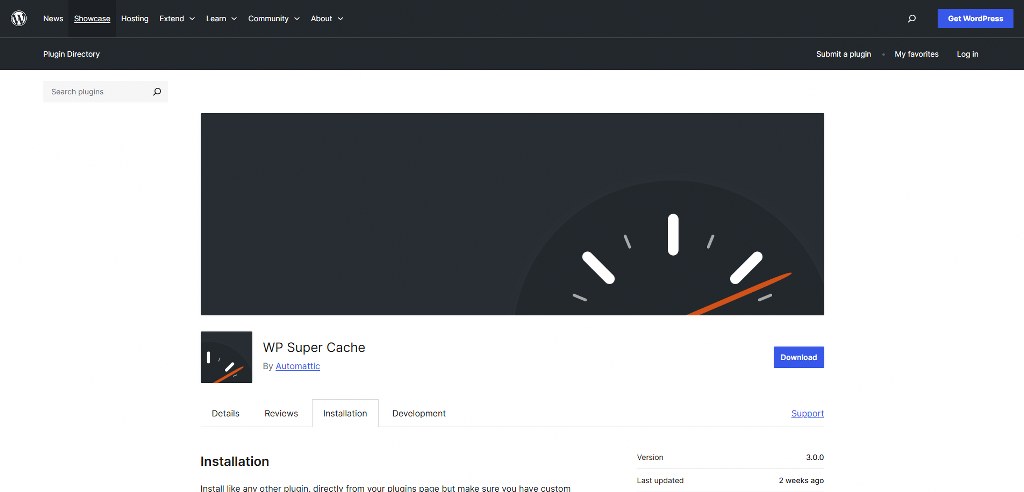Open the Hosting menu item

coord(135,19)
